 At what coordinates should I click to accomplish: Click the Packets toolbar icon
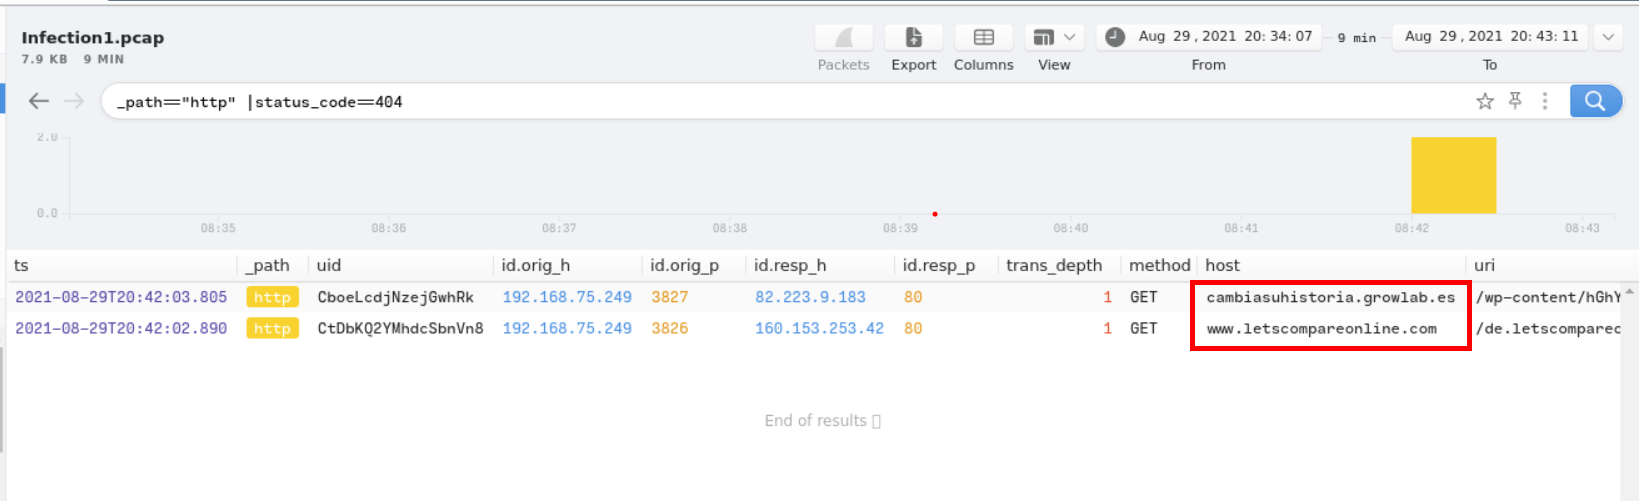(843, 38)
